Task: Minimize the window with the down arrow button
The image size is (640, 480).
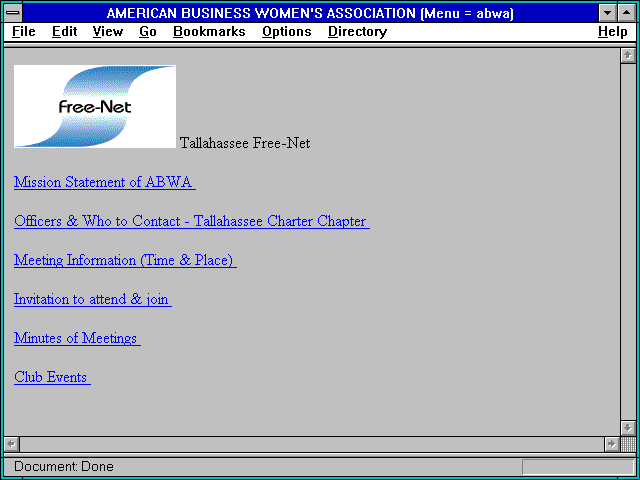Action: [607, 13]
